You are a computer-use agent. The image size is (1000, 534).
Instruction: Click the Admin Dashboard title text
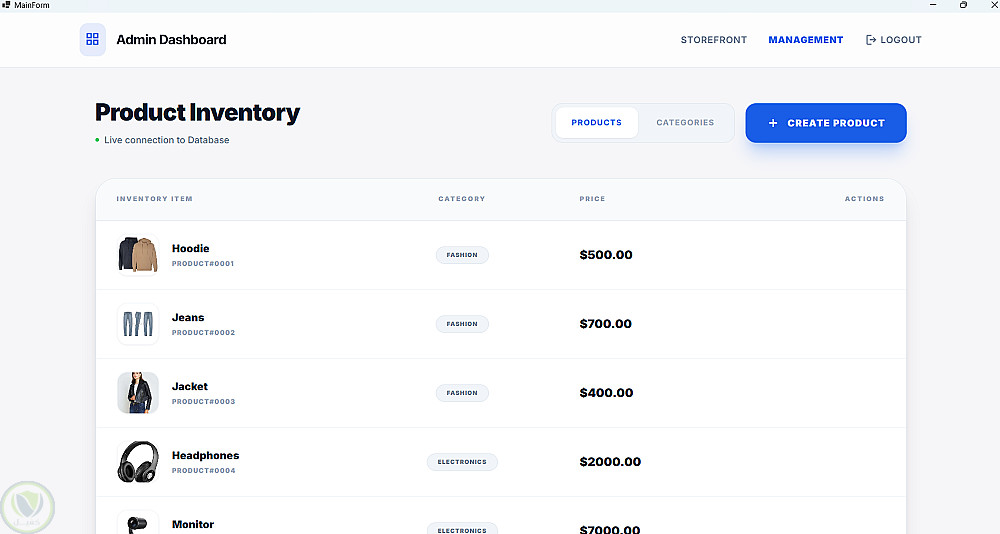(x=171, y=40)
